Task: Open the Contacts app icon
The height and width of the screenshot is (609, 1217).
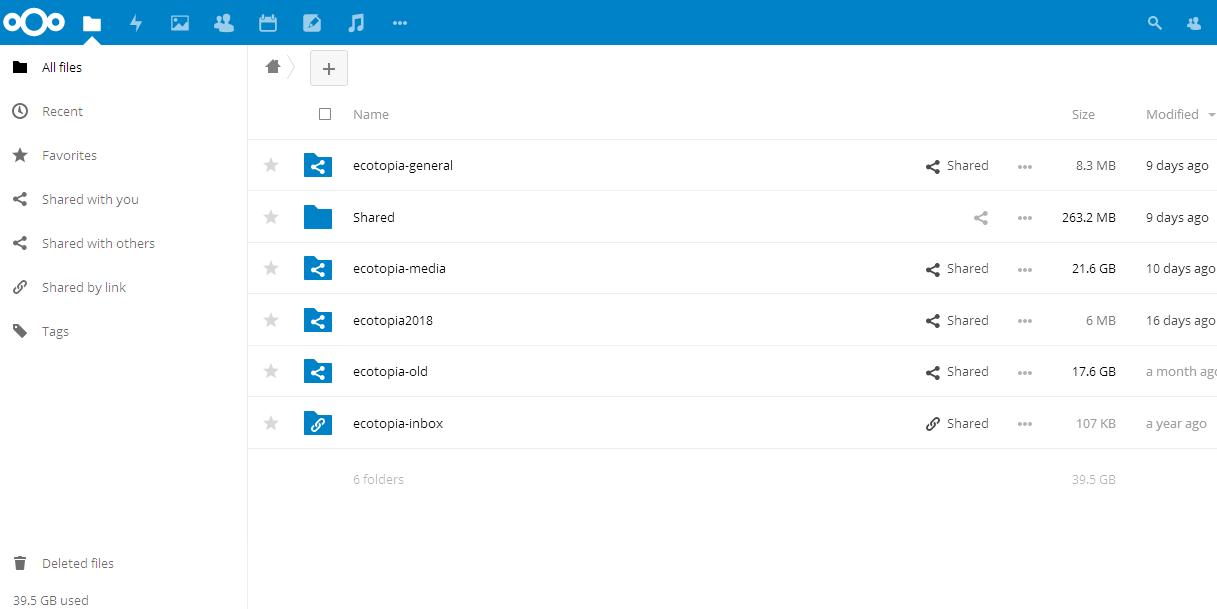Action: (x=224, y=23)
